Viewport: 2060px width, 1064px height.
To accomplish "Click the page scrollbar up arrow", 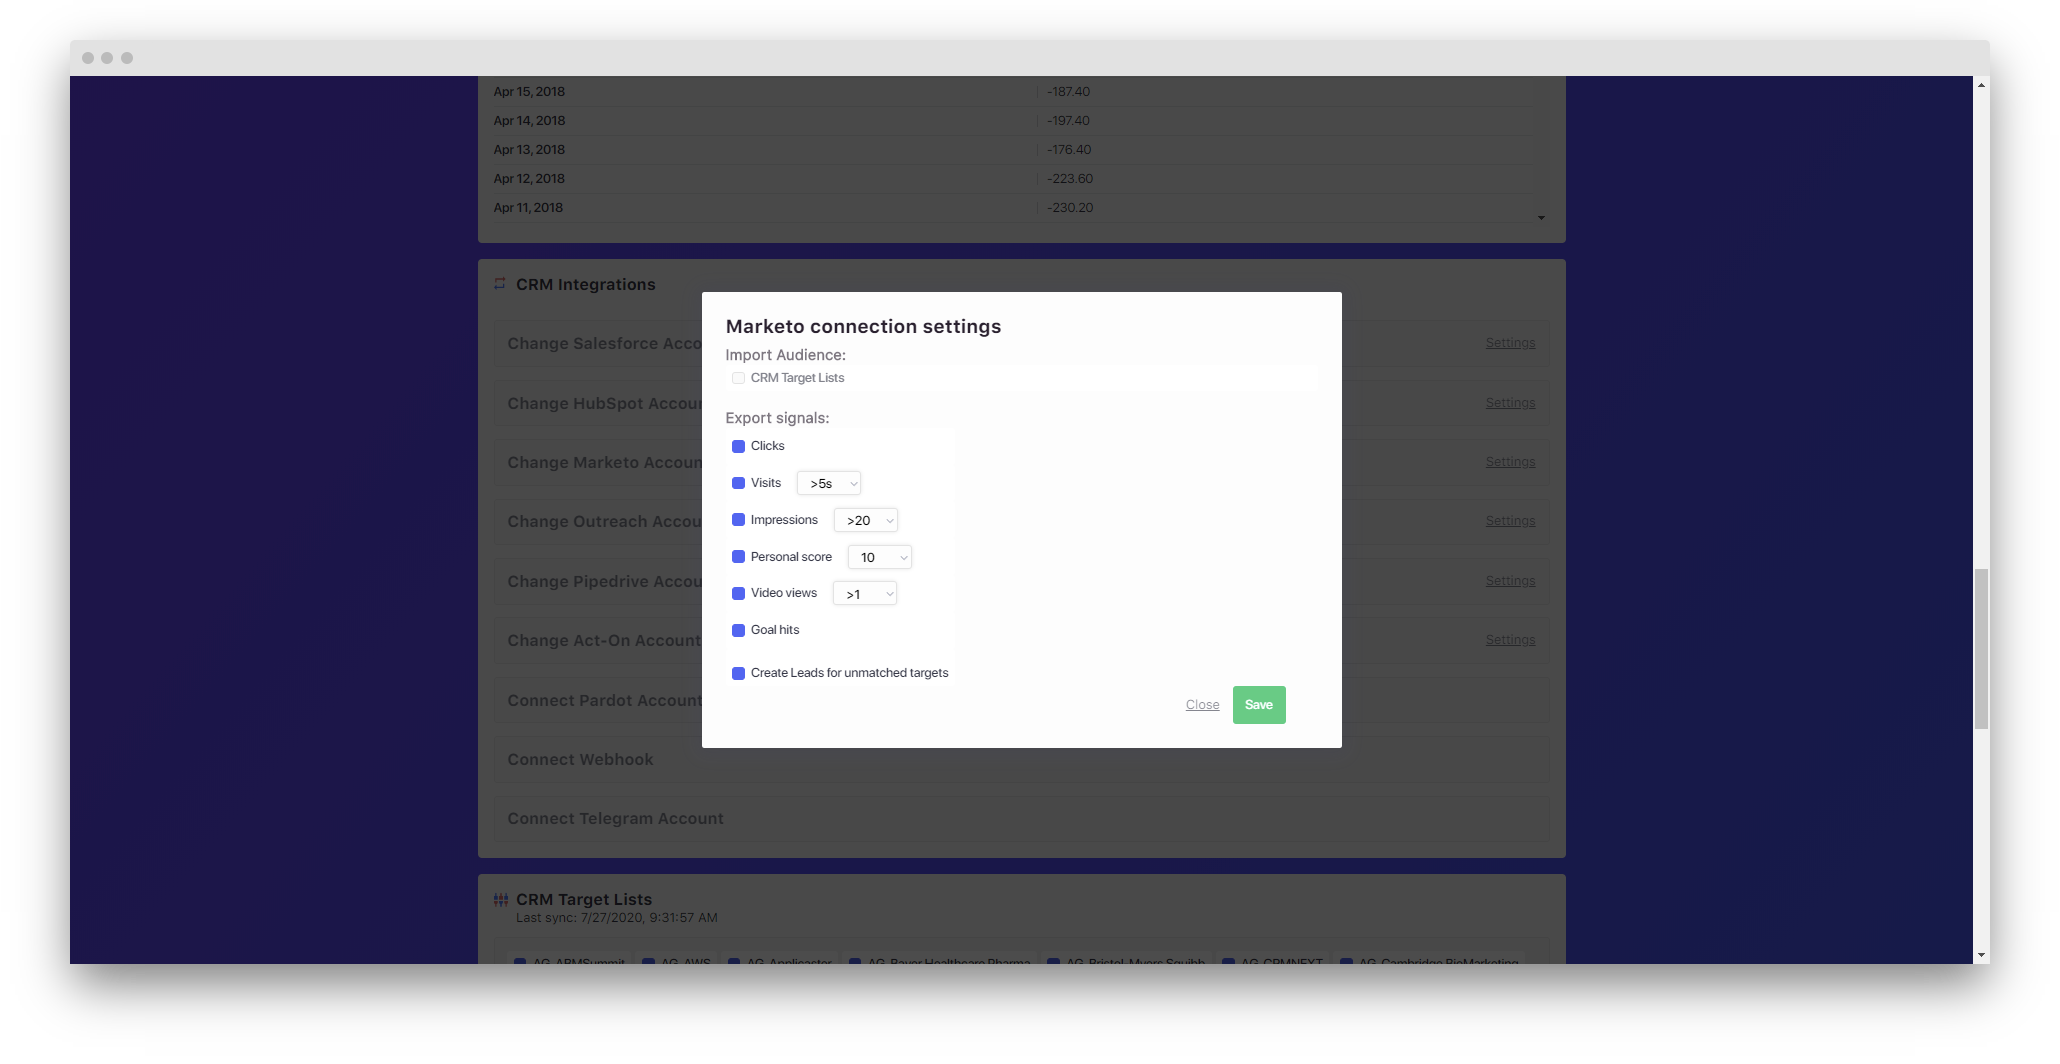I will click(x=1981, y=86).
